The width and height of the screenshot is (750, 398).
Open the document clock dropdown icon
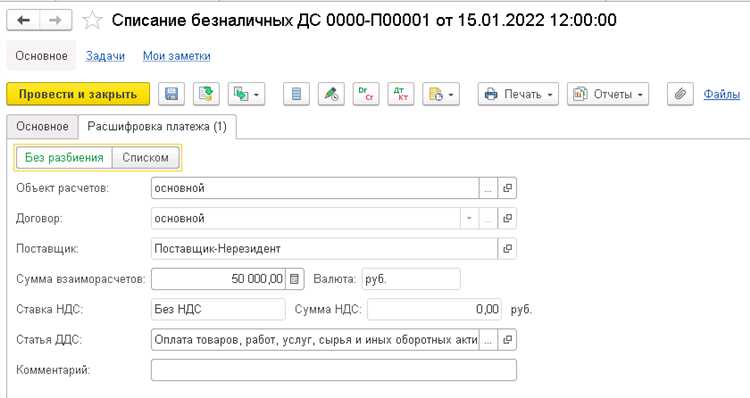pyautogui.click(x=441, y=94)
